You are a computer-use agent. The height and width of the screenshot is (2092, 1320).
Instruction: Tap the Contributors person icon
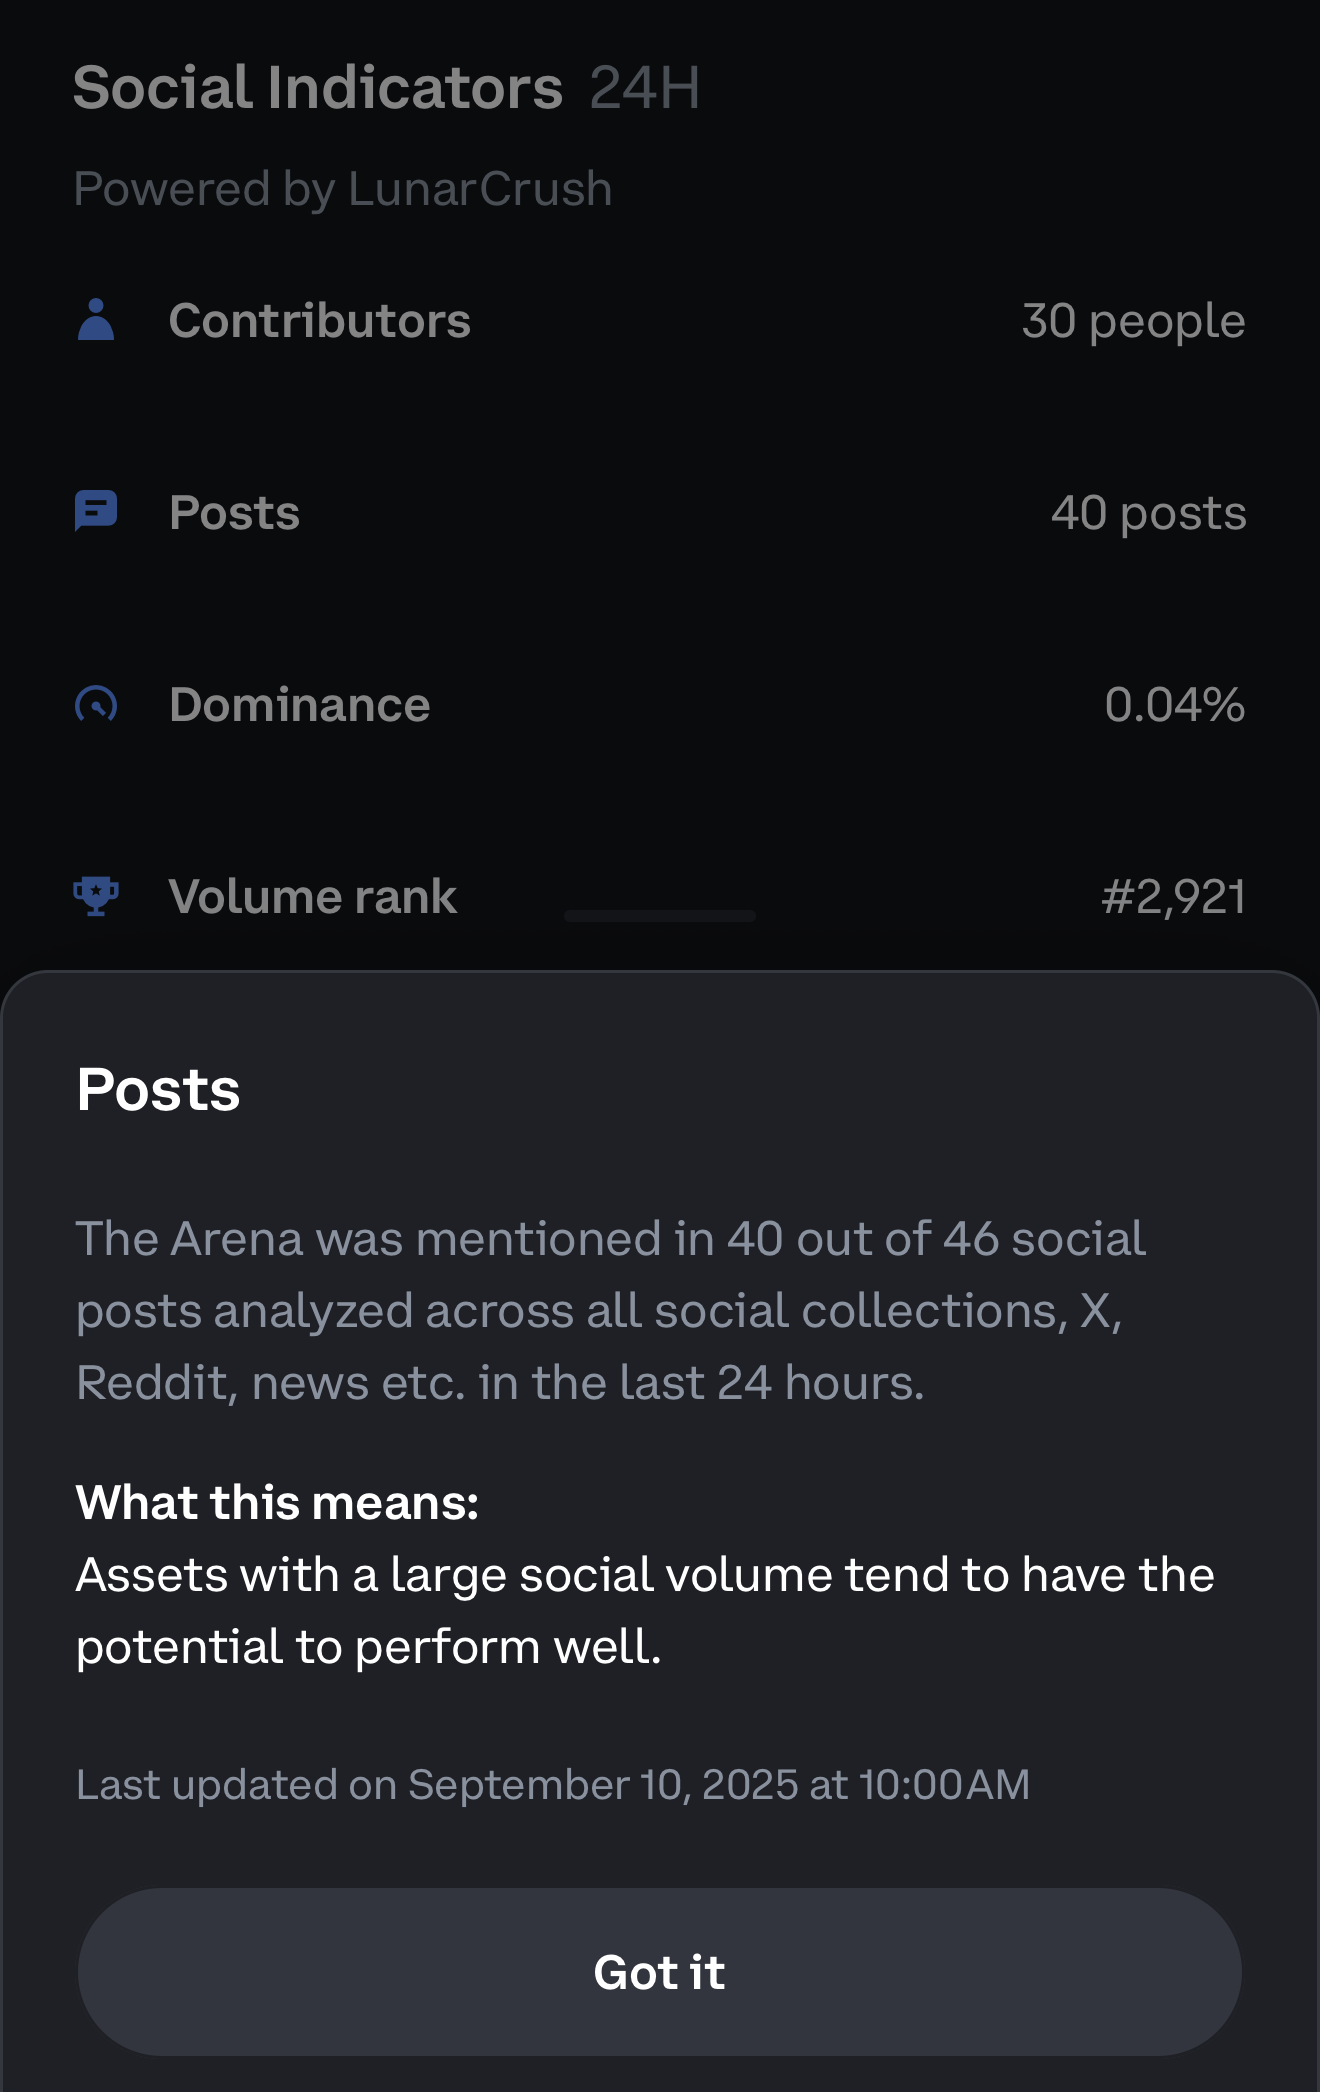click(x=96, y=320)
